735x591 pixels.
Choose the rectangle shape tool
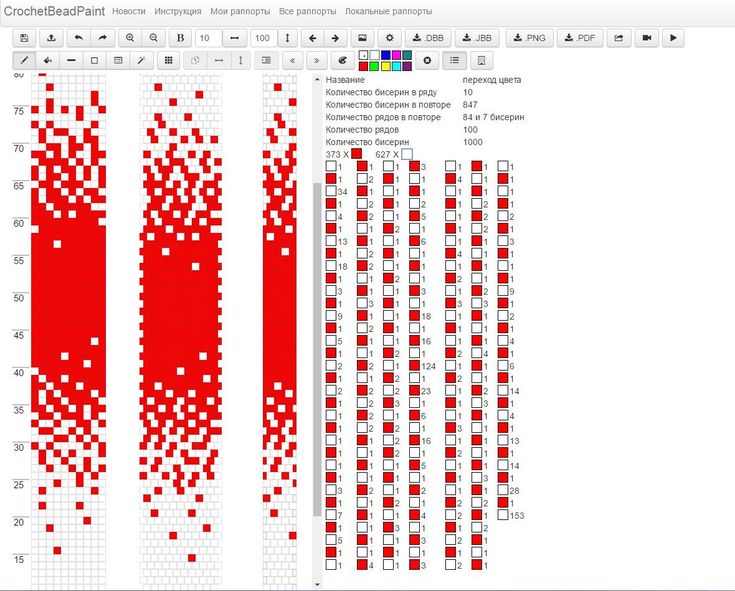[94, 60]
